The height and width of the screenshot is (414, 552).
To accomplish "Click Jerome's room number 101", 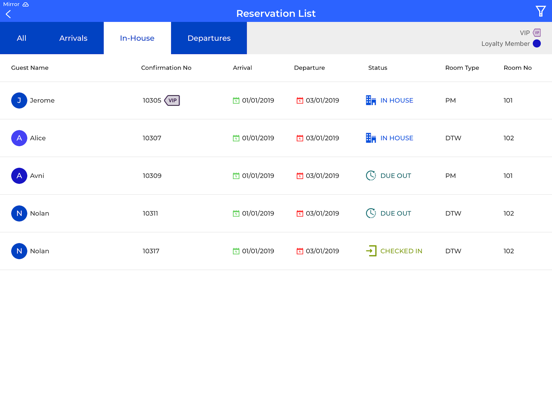I will [508, 100].
